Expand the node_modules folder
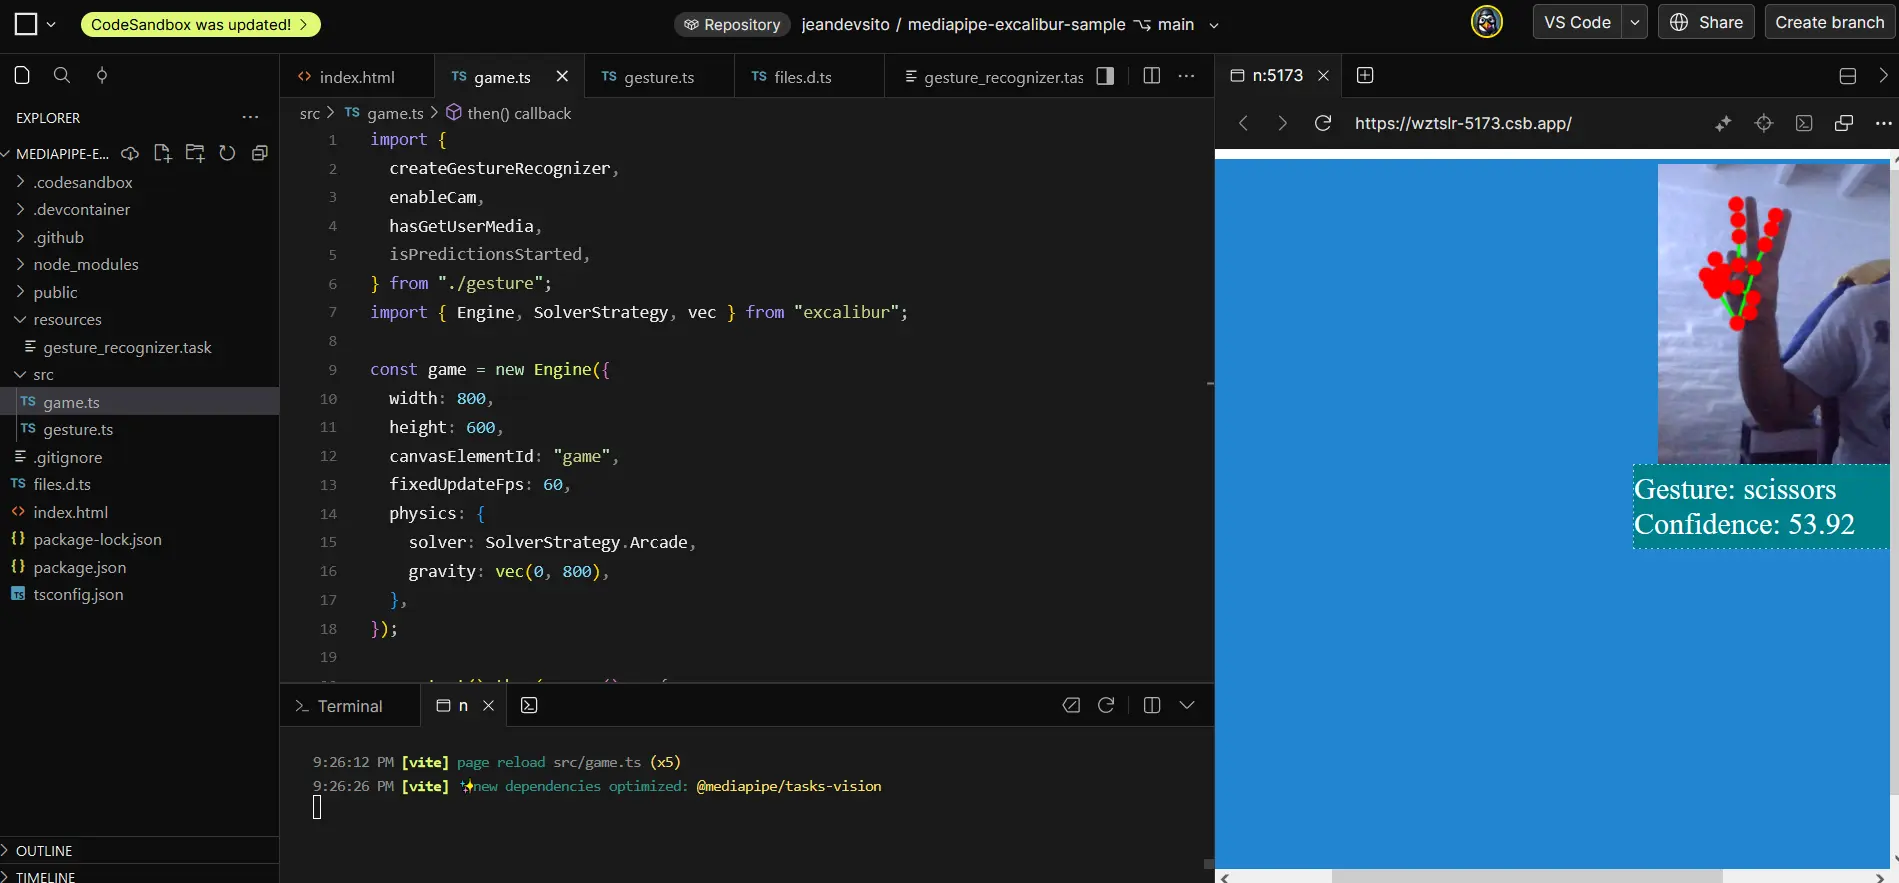 click(x=85, y=264)
